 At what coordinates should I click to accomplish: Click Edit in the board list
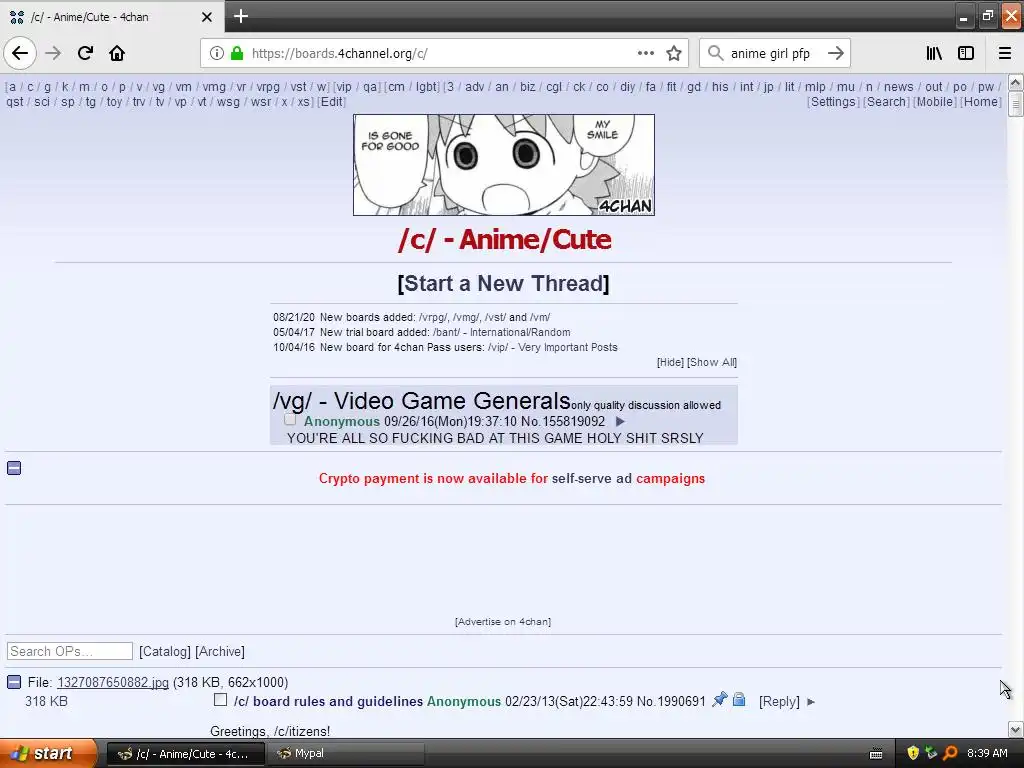(x=332, y=102)
